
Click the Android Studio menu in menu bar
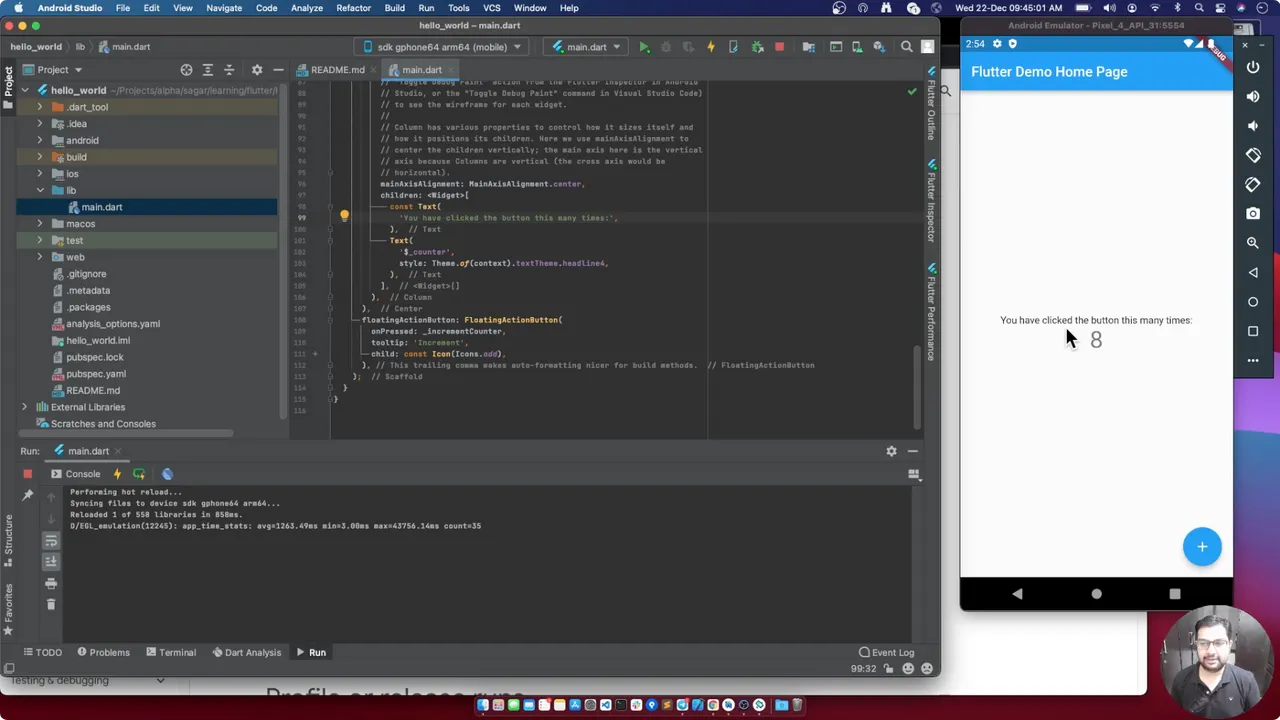click(x=69, y=8)
